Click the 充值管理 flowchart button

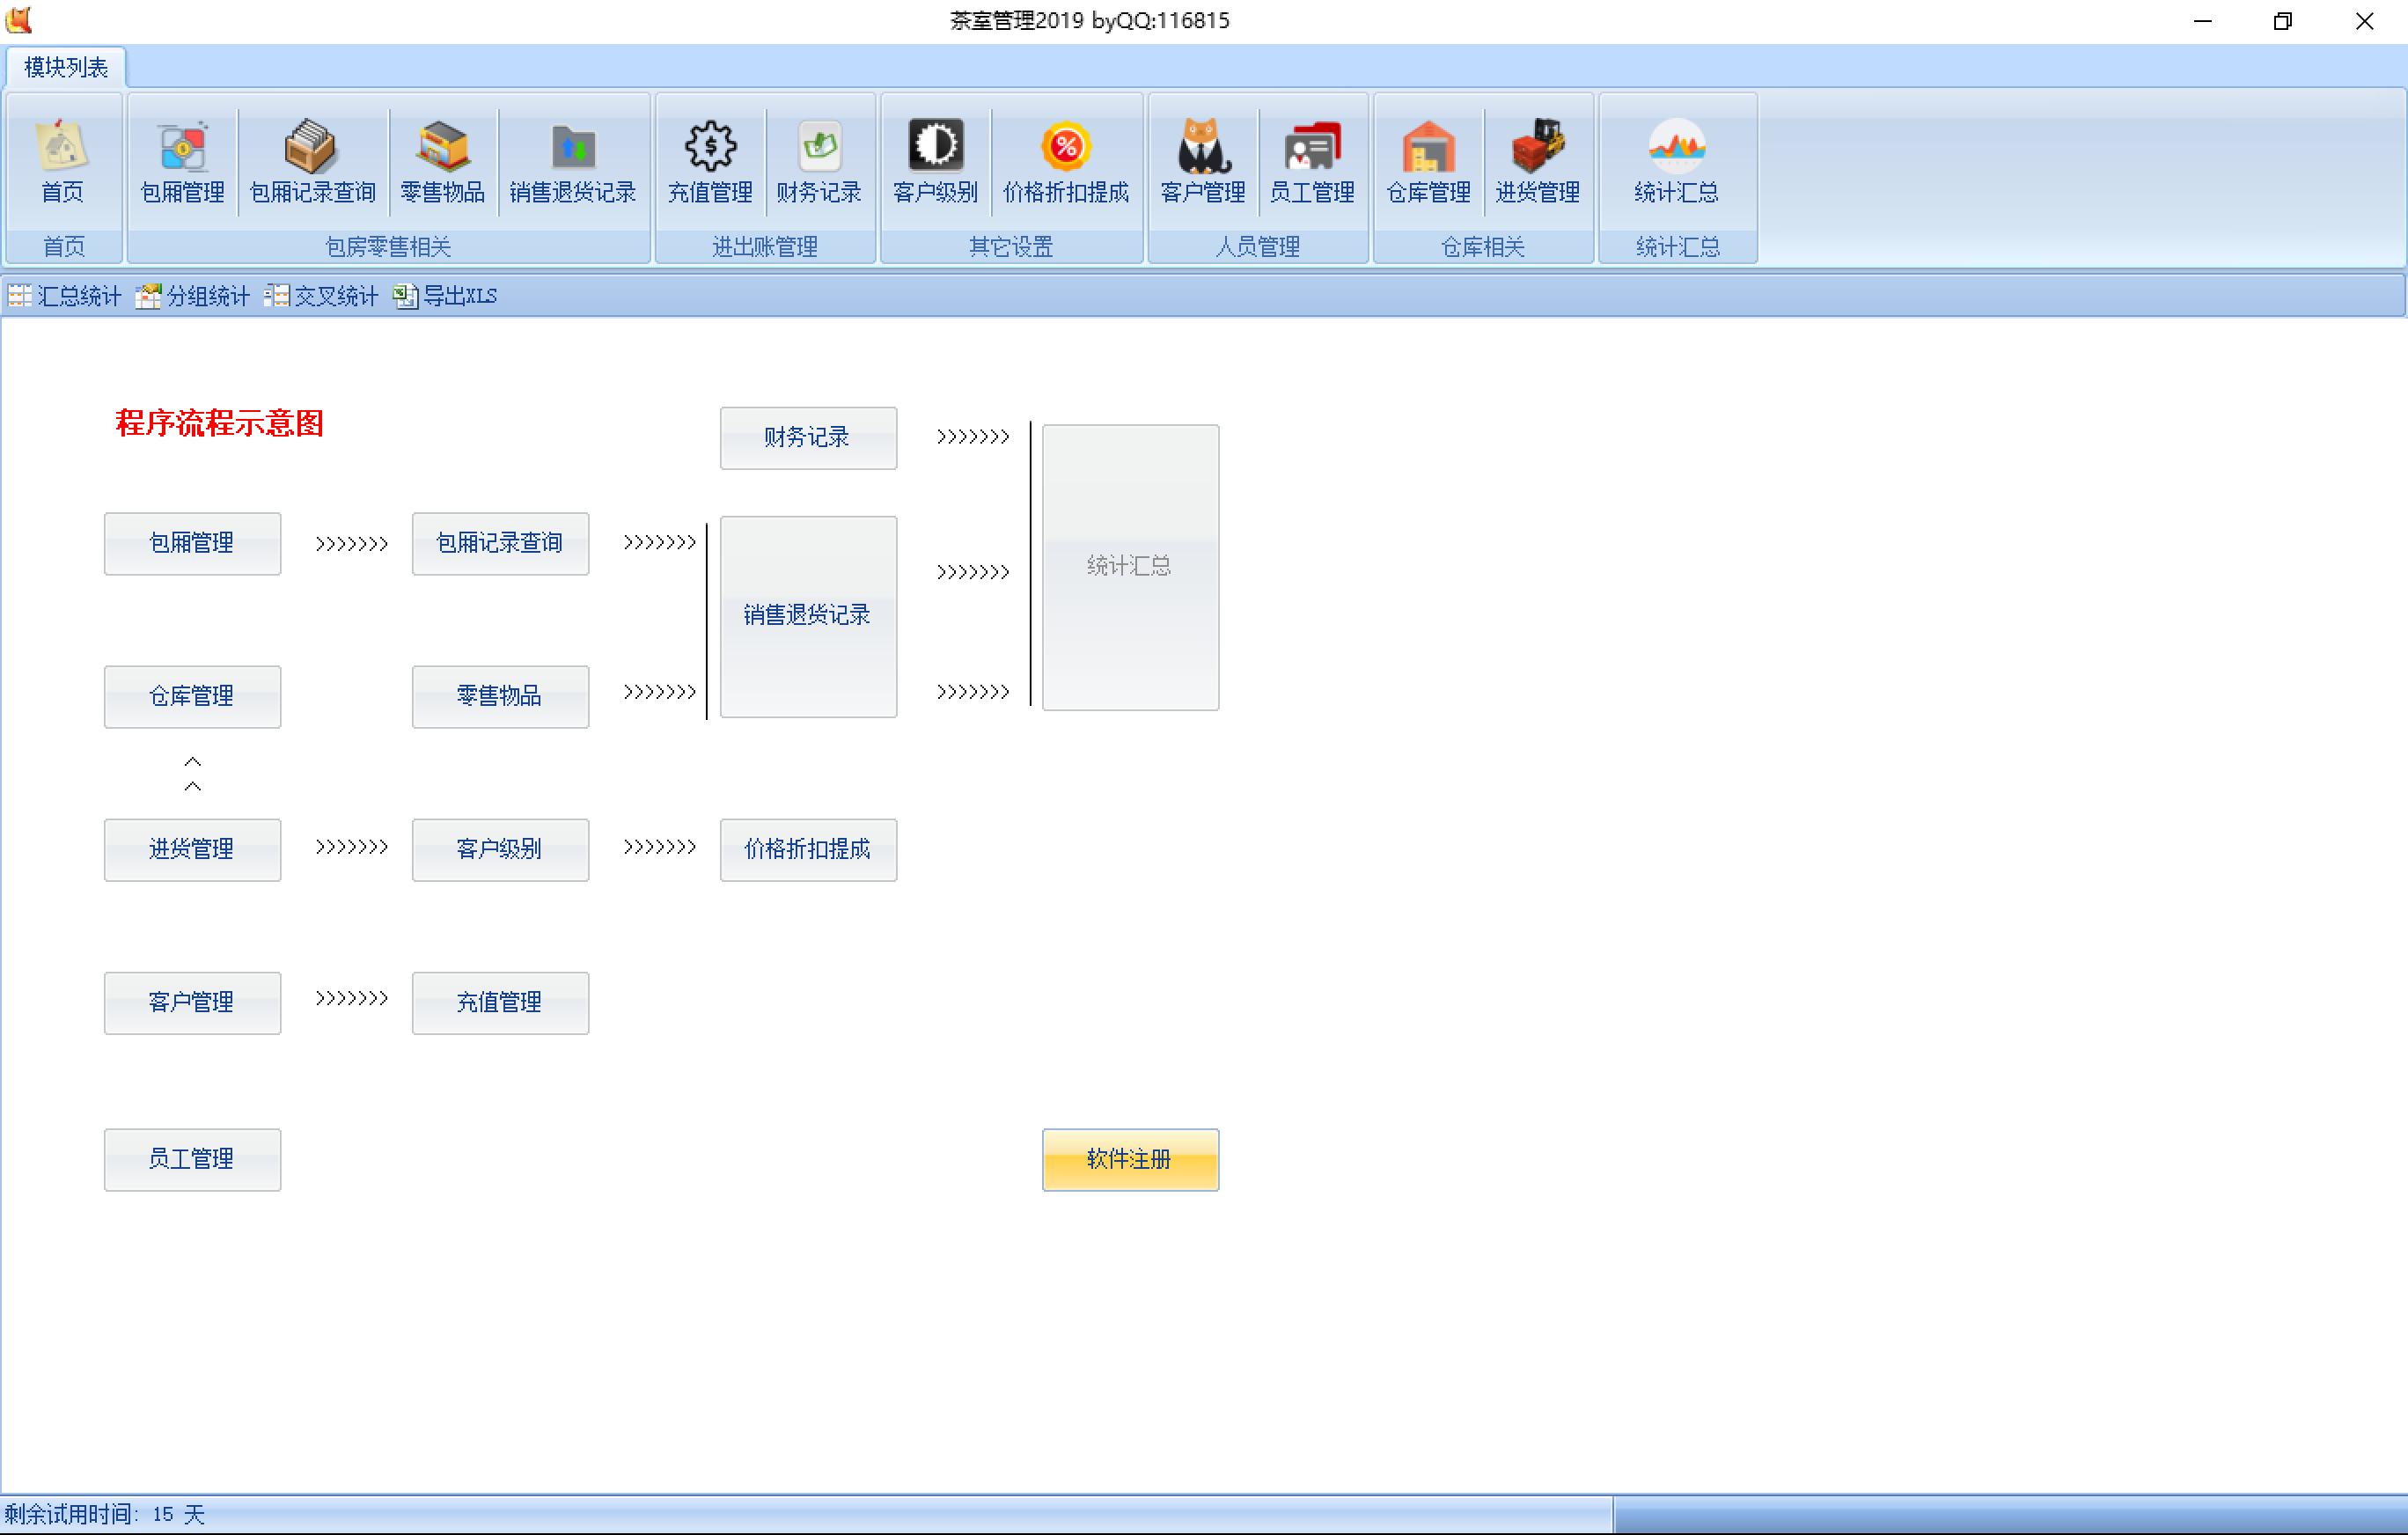click(500, 1002)
